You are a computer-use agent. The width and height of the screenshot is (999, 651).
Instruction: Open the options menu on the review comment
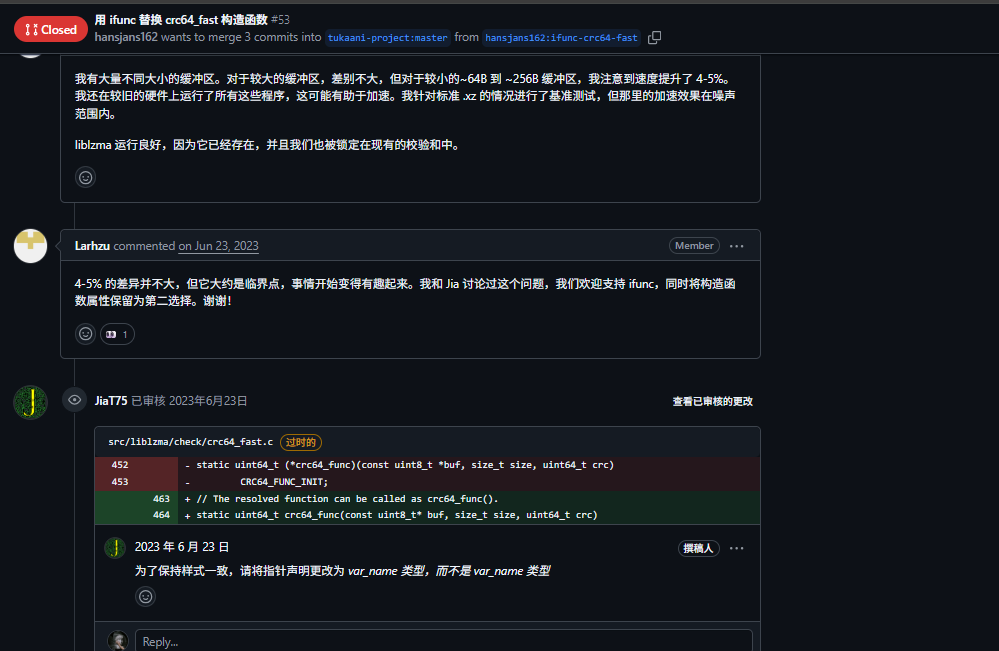click(x=737, y=548)
